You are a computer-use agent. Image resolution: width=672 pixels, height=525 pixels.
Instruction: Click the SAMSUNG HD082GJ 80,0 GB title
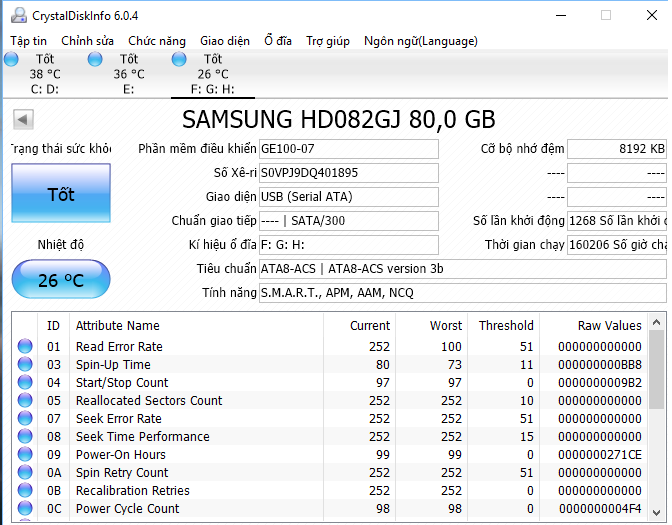pyautogui.click(x=339, y=120)
